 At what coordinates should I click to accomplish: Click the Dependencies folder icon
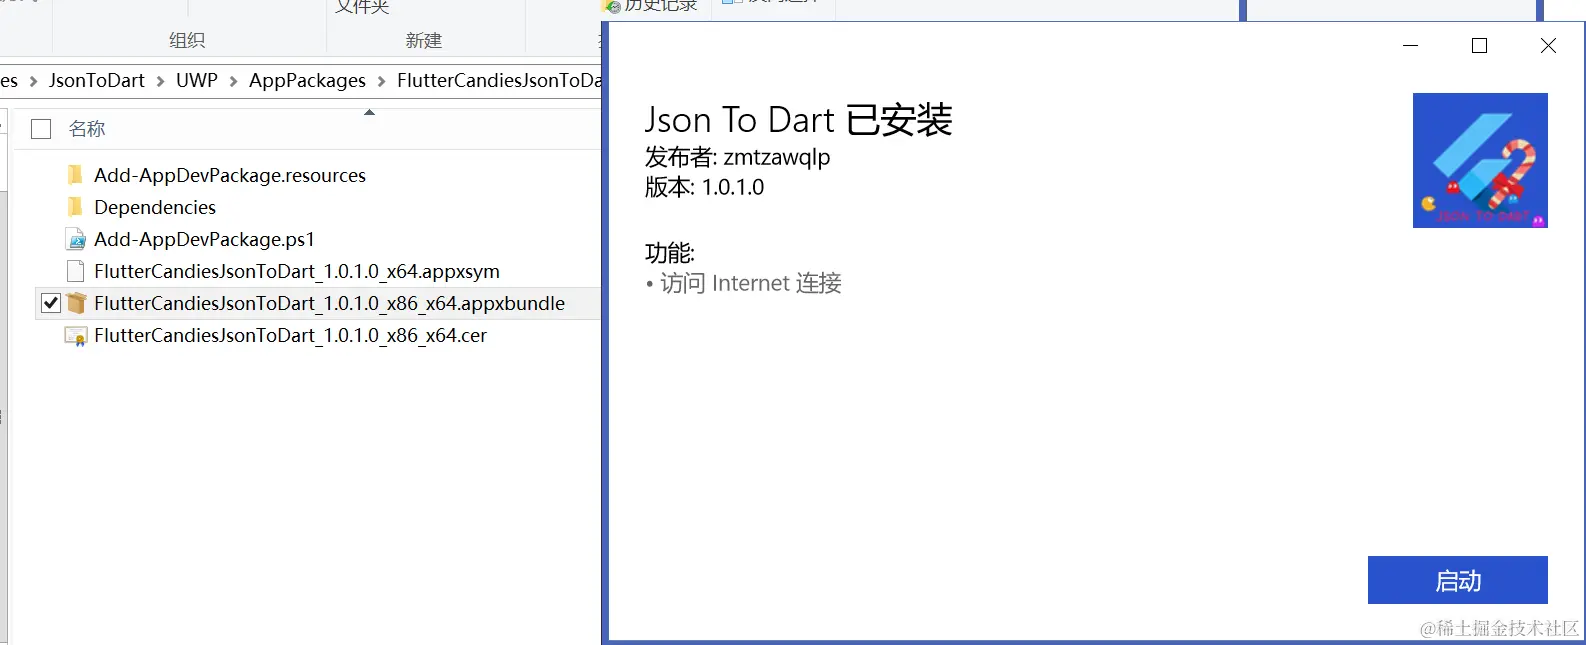coord(75,207)
